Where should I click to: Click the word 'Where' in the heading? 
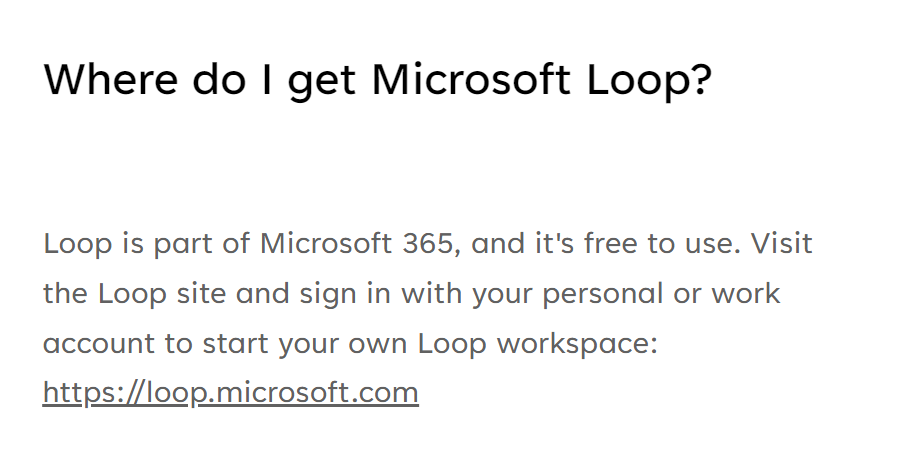(x=110, y=79)
